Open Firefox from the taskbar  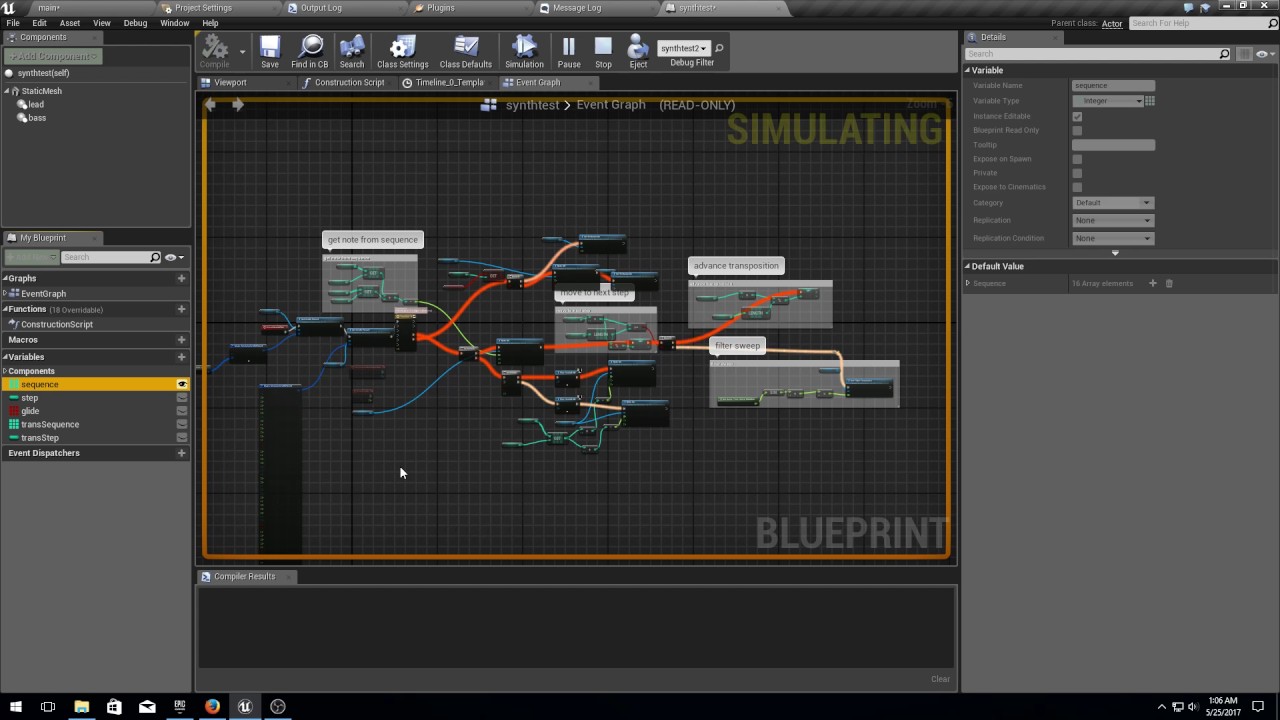tap(212, 706)
